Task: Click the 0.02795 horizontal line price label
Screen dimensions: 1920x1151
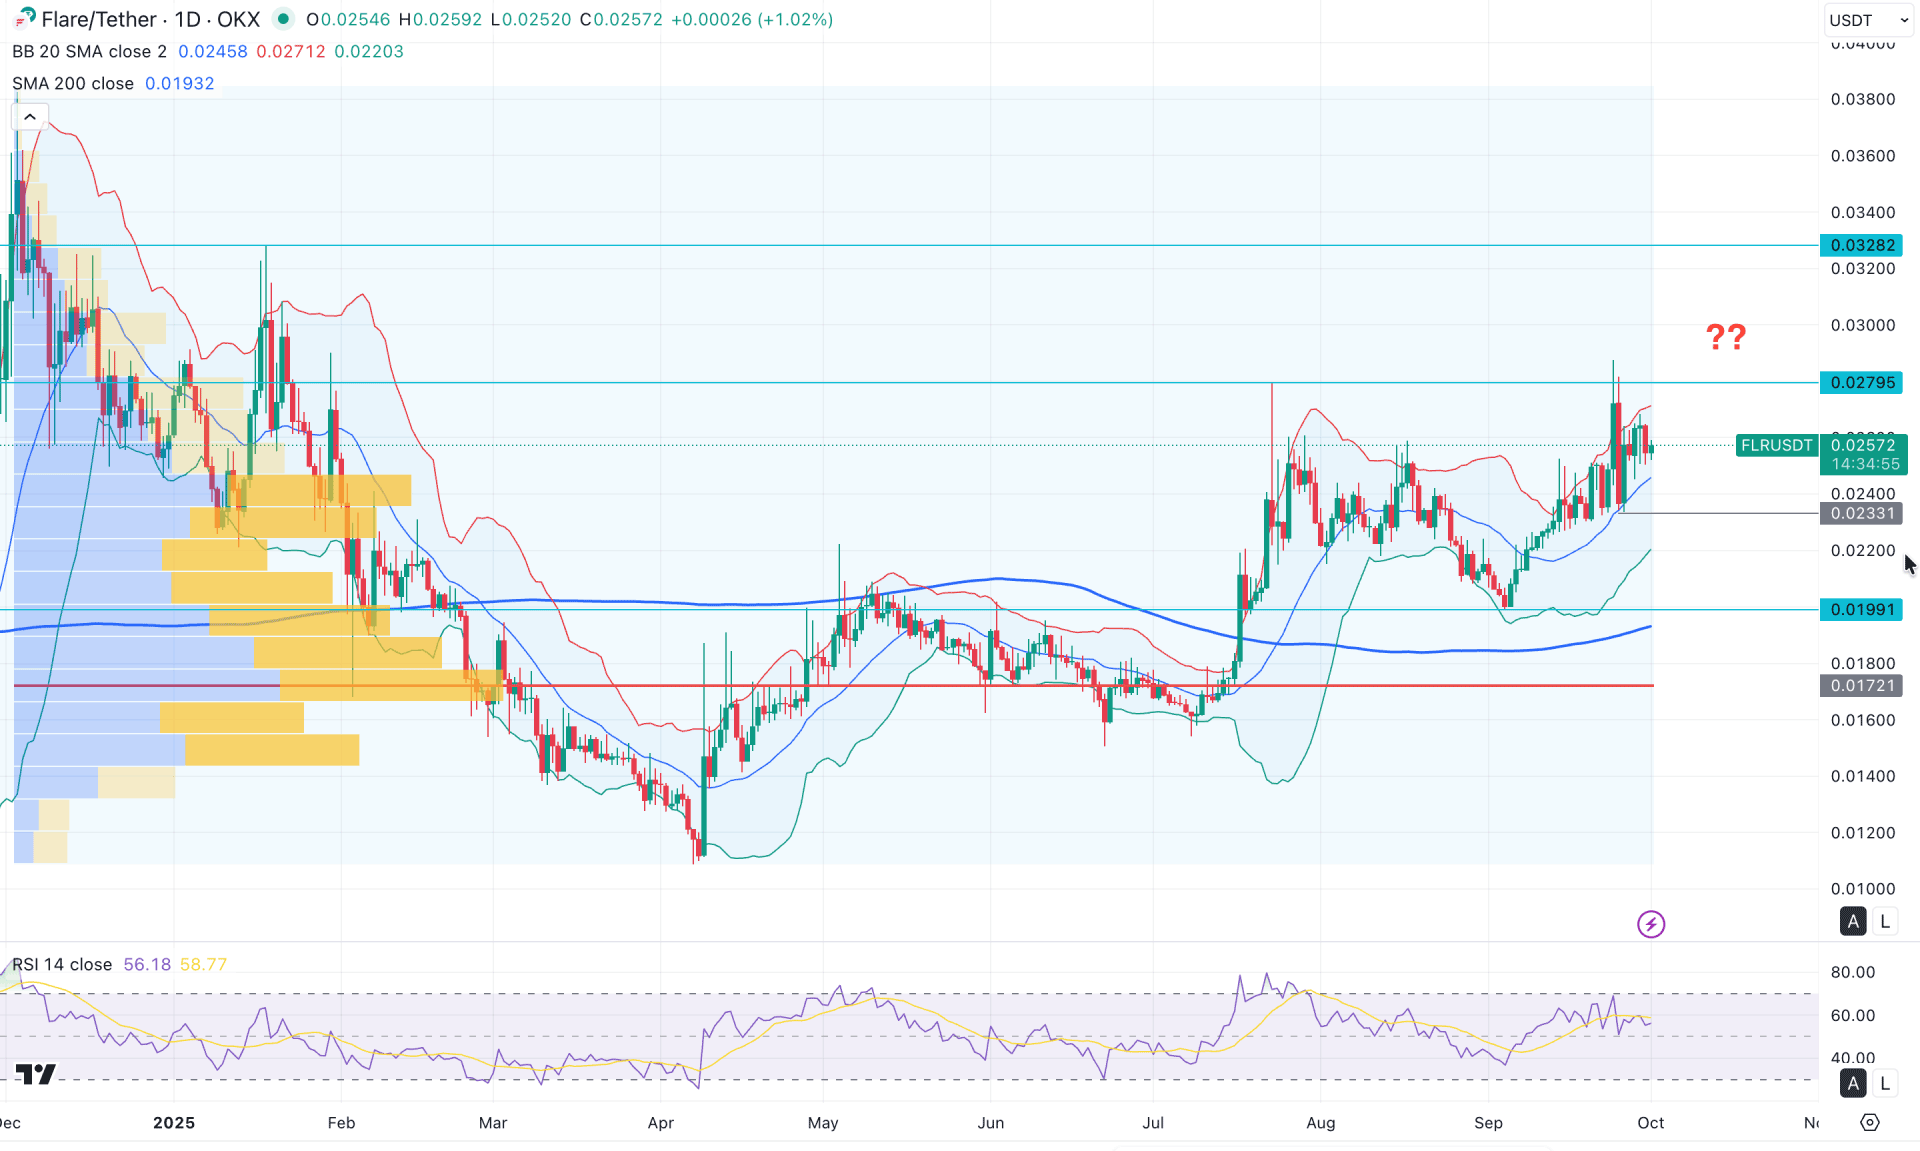Action: (x=1861, y=382)
